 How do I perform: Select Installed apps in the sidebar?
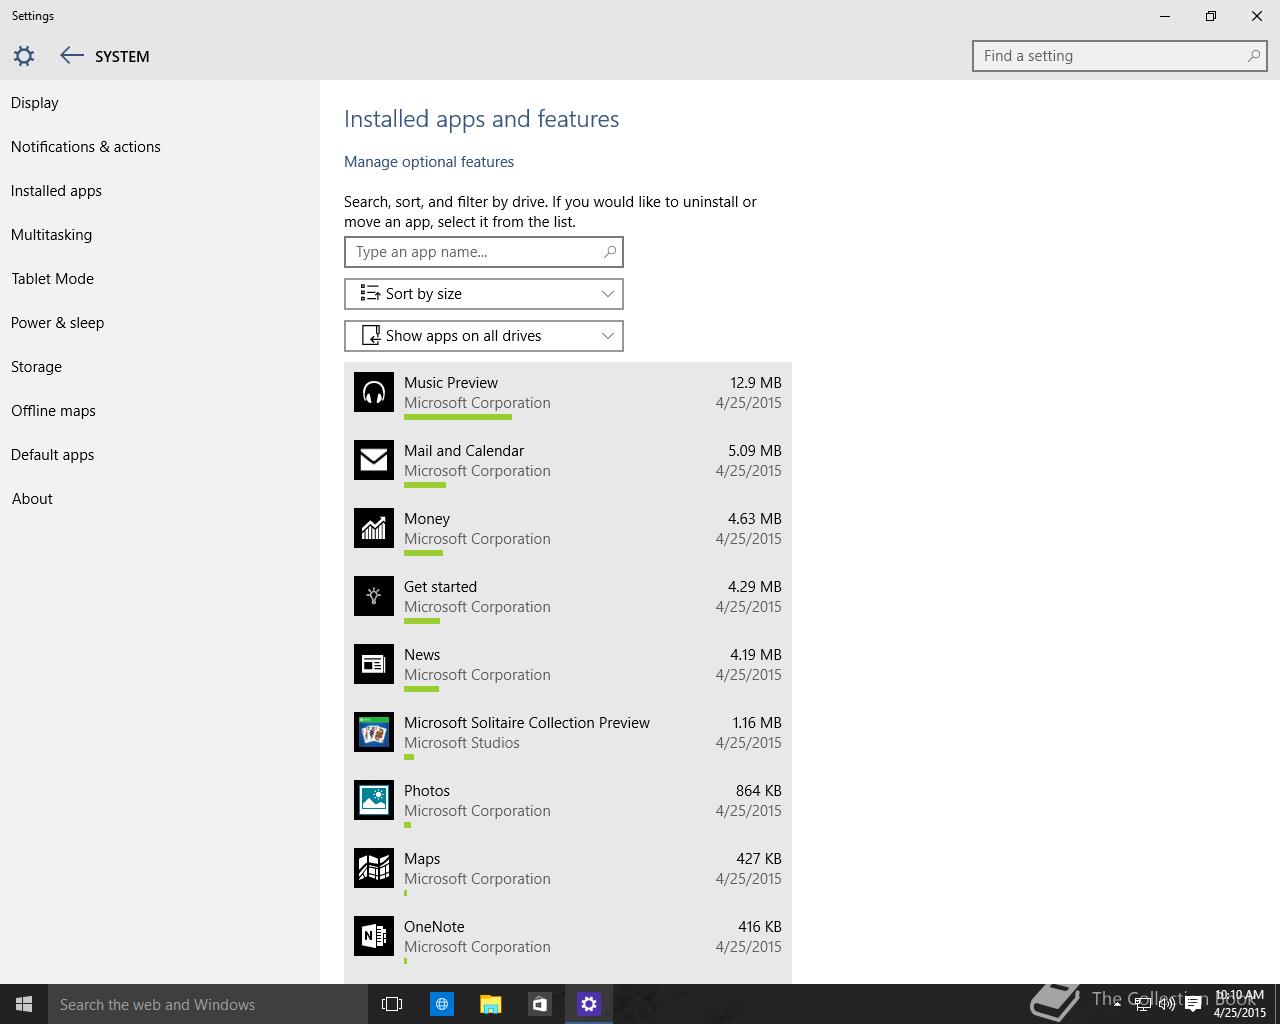point(56,191)
